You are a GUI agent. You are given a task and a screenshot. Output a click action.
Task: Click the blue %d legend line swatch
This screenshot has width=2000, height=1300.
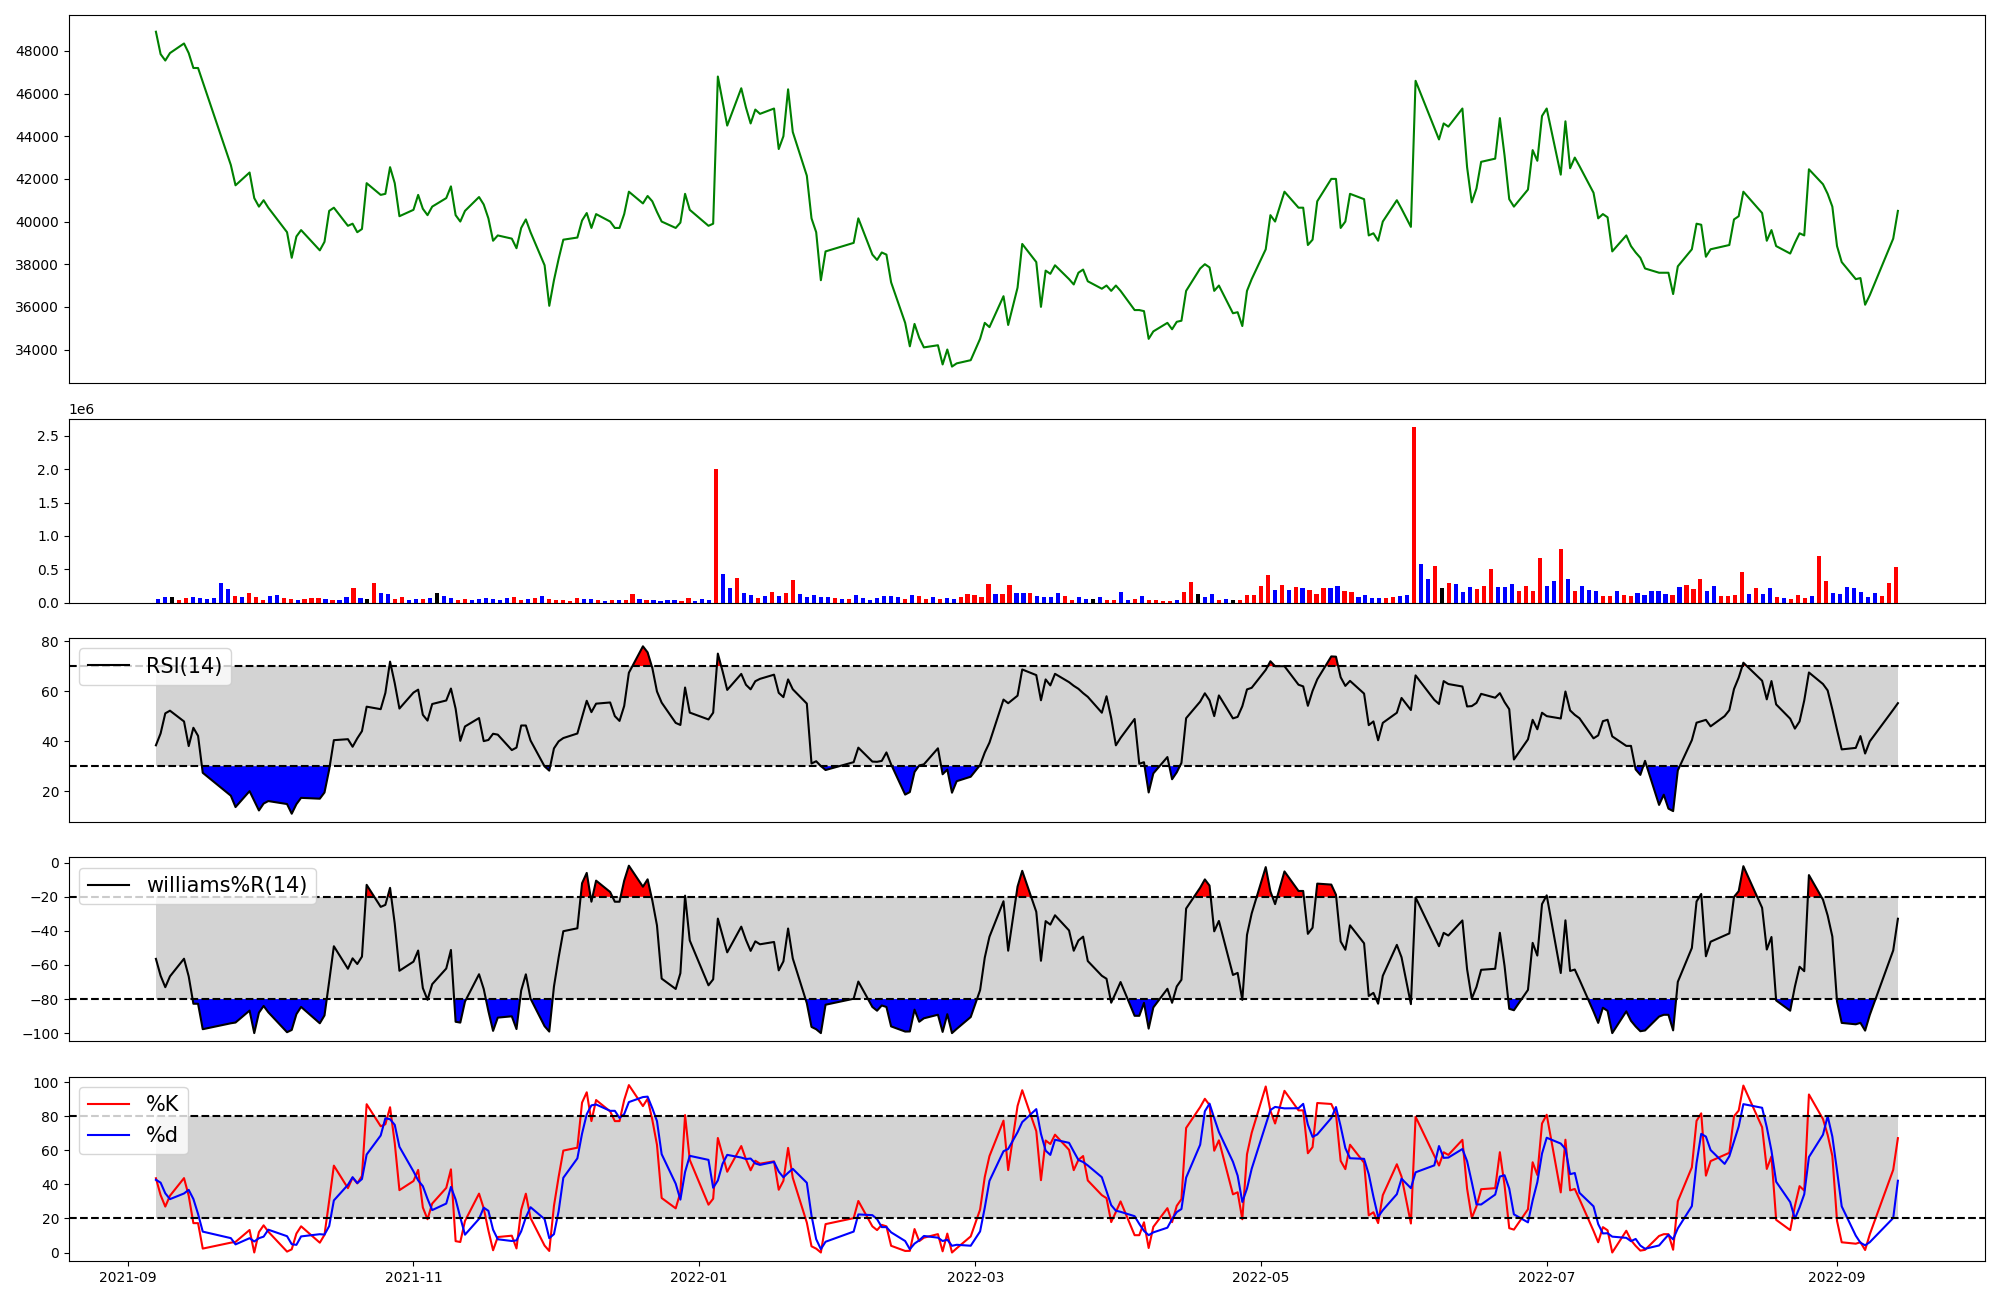[x=109, y=1135]
